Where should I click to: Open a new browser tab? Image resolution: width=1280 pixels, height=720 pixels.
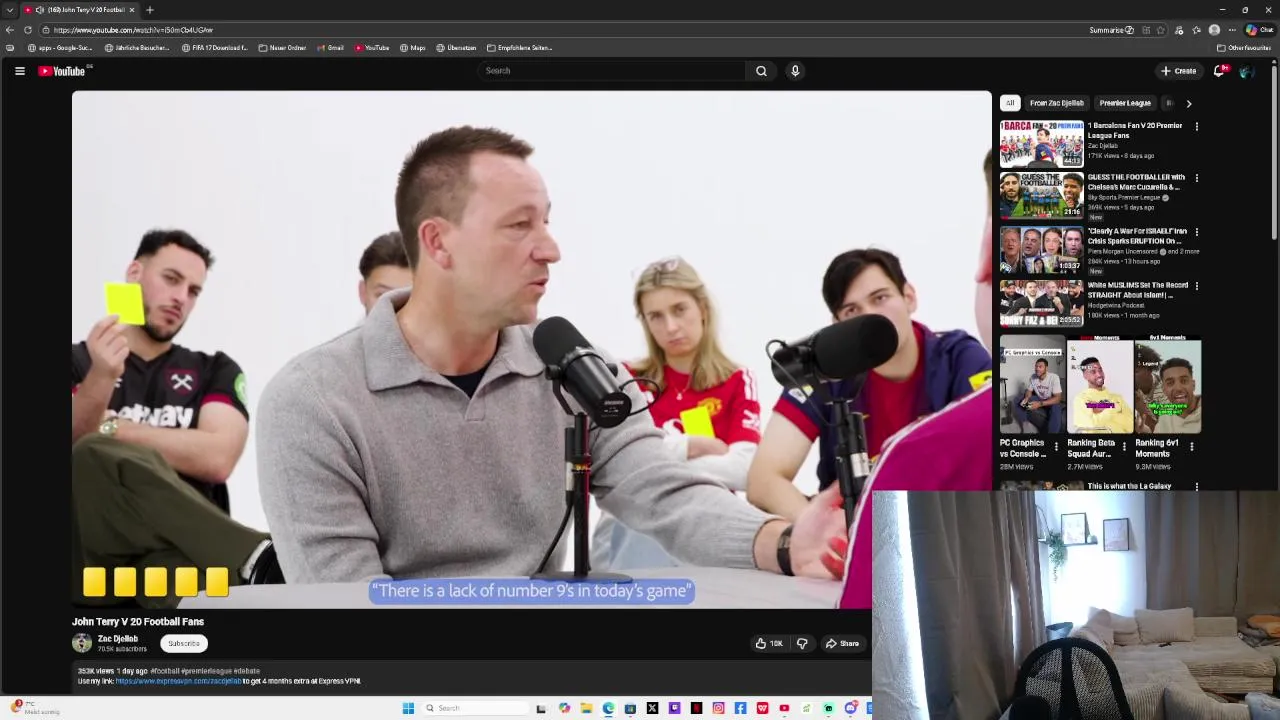point(149,10)
